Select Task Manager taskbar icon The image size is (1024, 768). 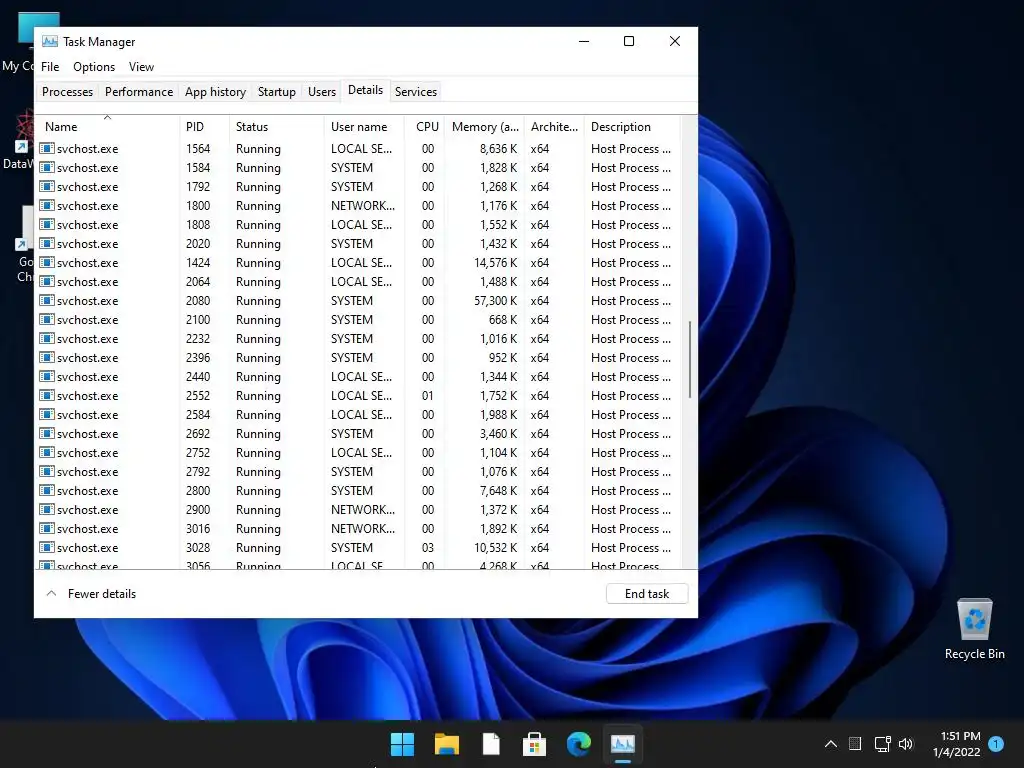click(622, 744)
